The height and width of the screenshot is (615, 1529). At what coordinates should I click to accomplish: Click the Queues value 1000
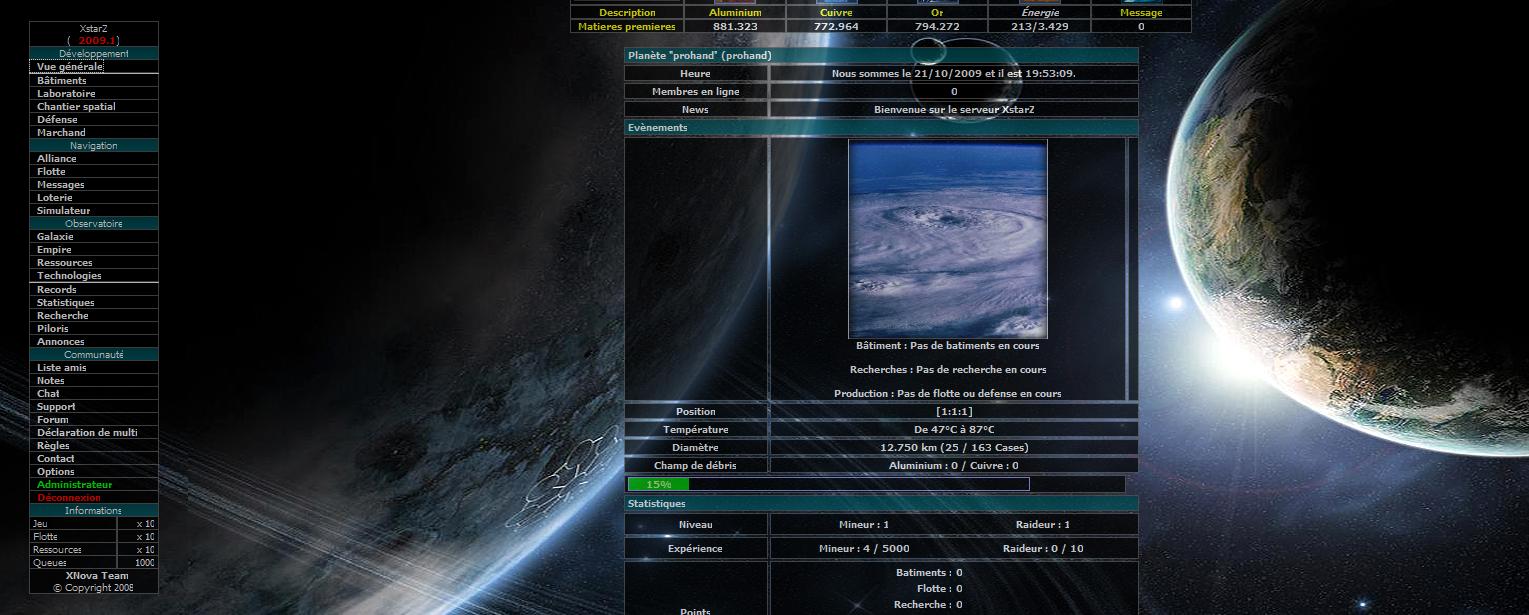click(x=145, y=563)
